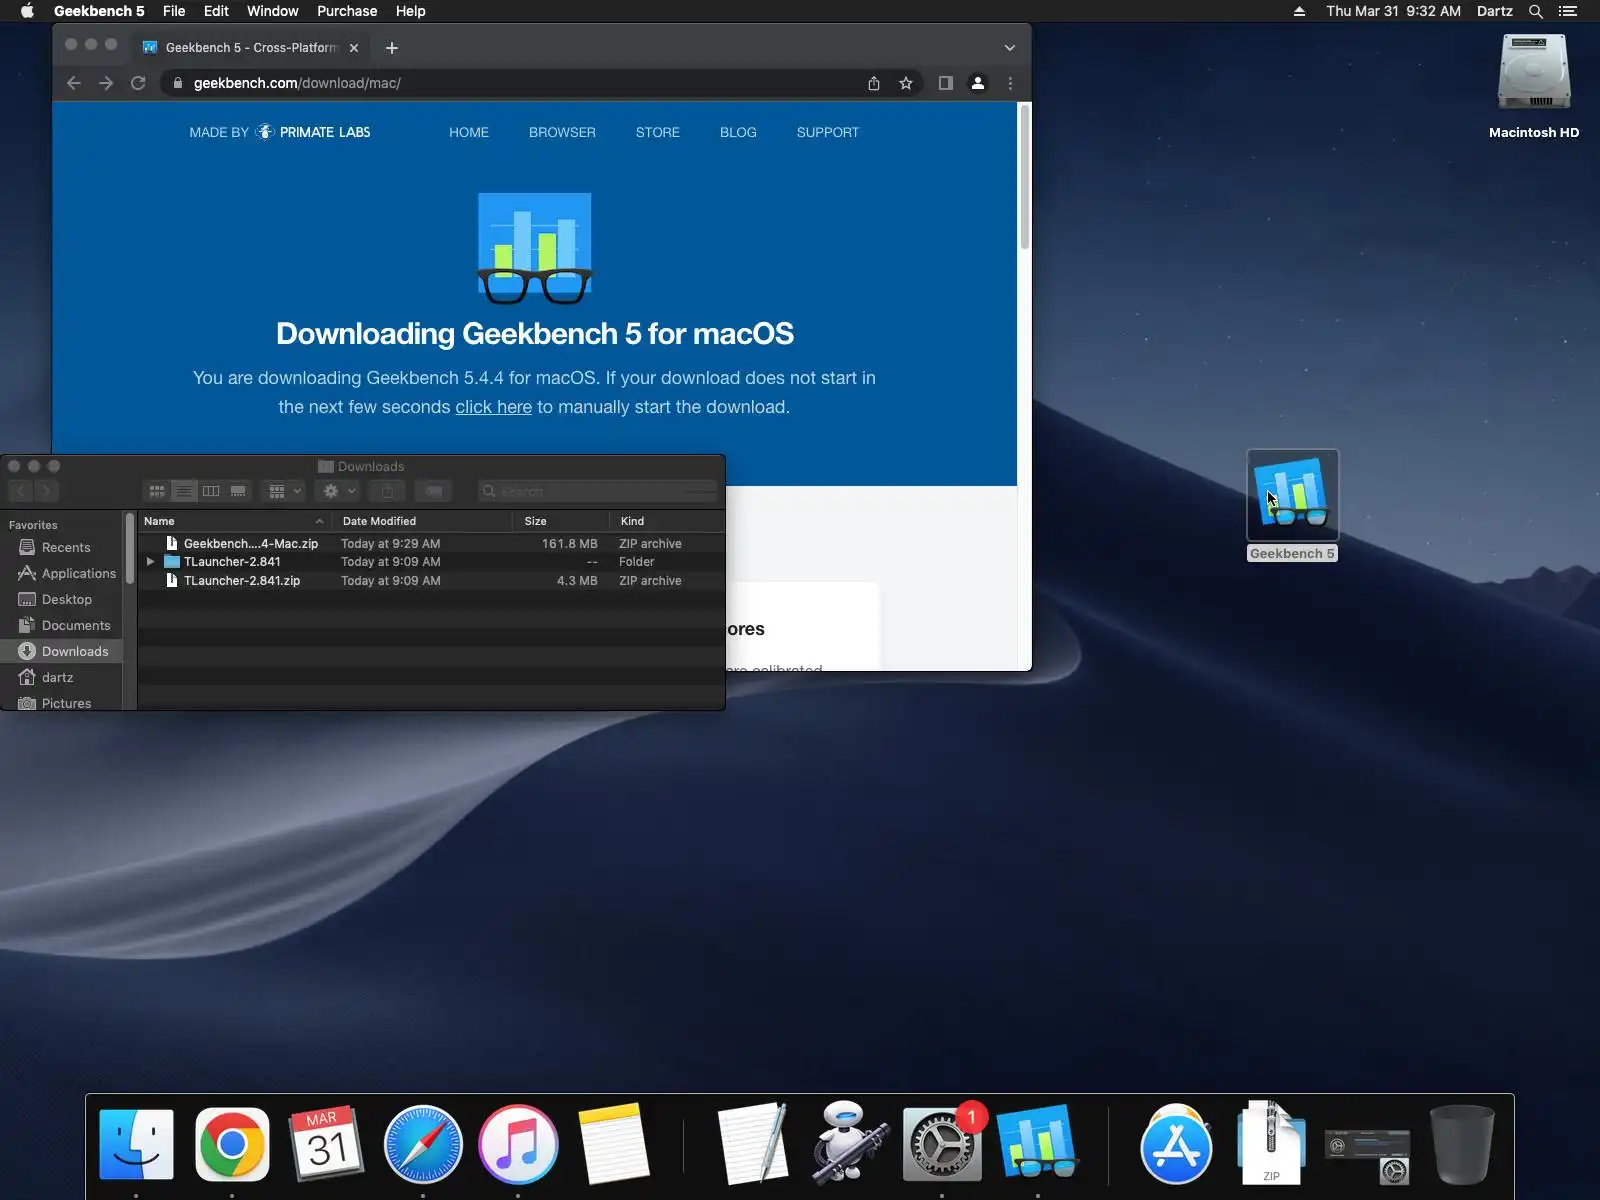Open the Music app in the Dock

(x=518, y=1144)
